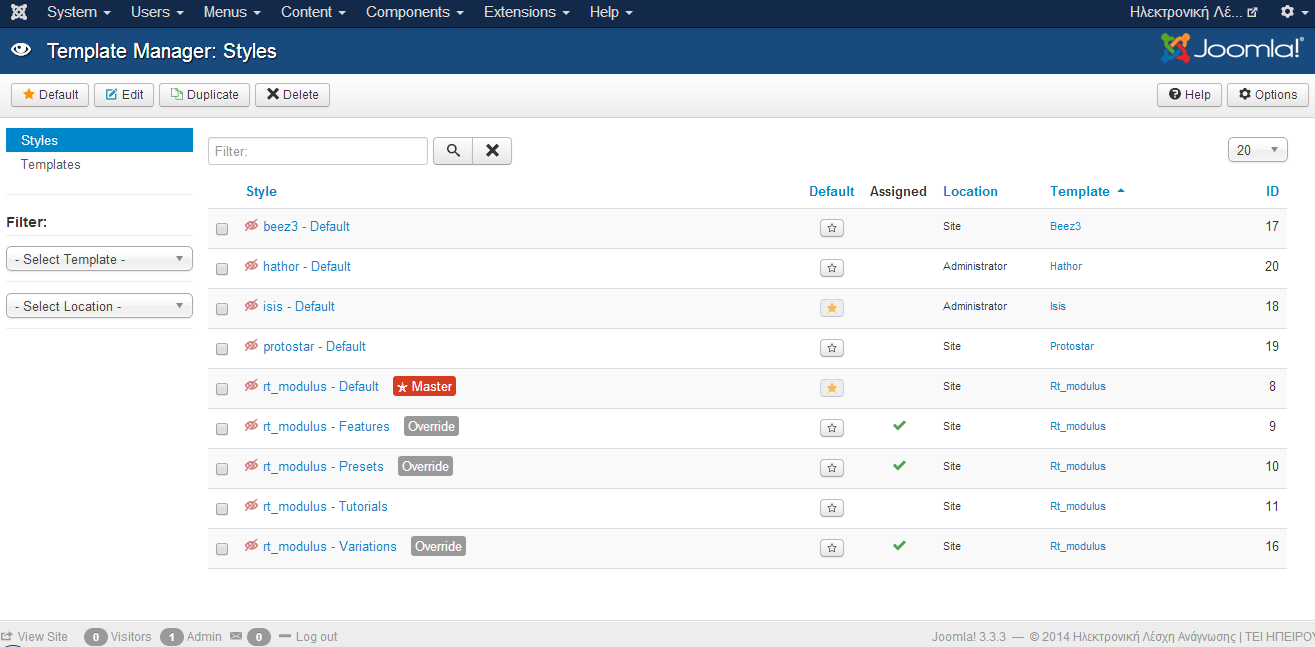Click the default star for rt_modulus - Default
This screenshot has width=1315, height=647.
coord(832,388)
